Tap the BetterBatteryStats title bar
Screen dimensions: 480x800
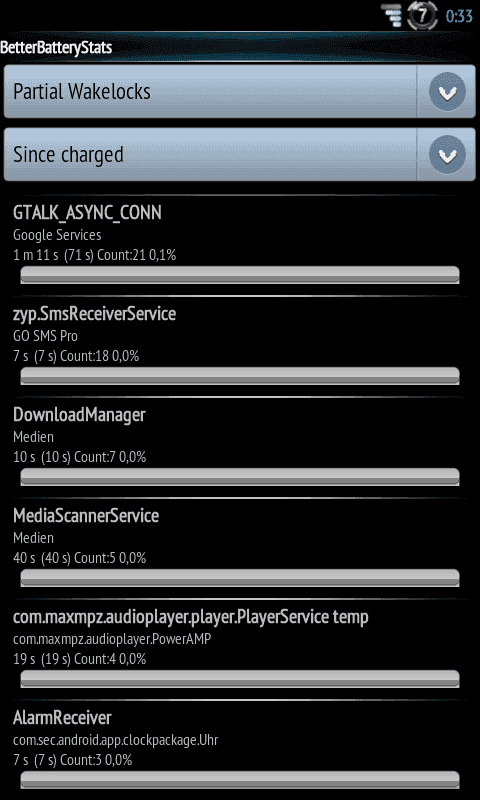[240, 48]
